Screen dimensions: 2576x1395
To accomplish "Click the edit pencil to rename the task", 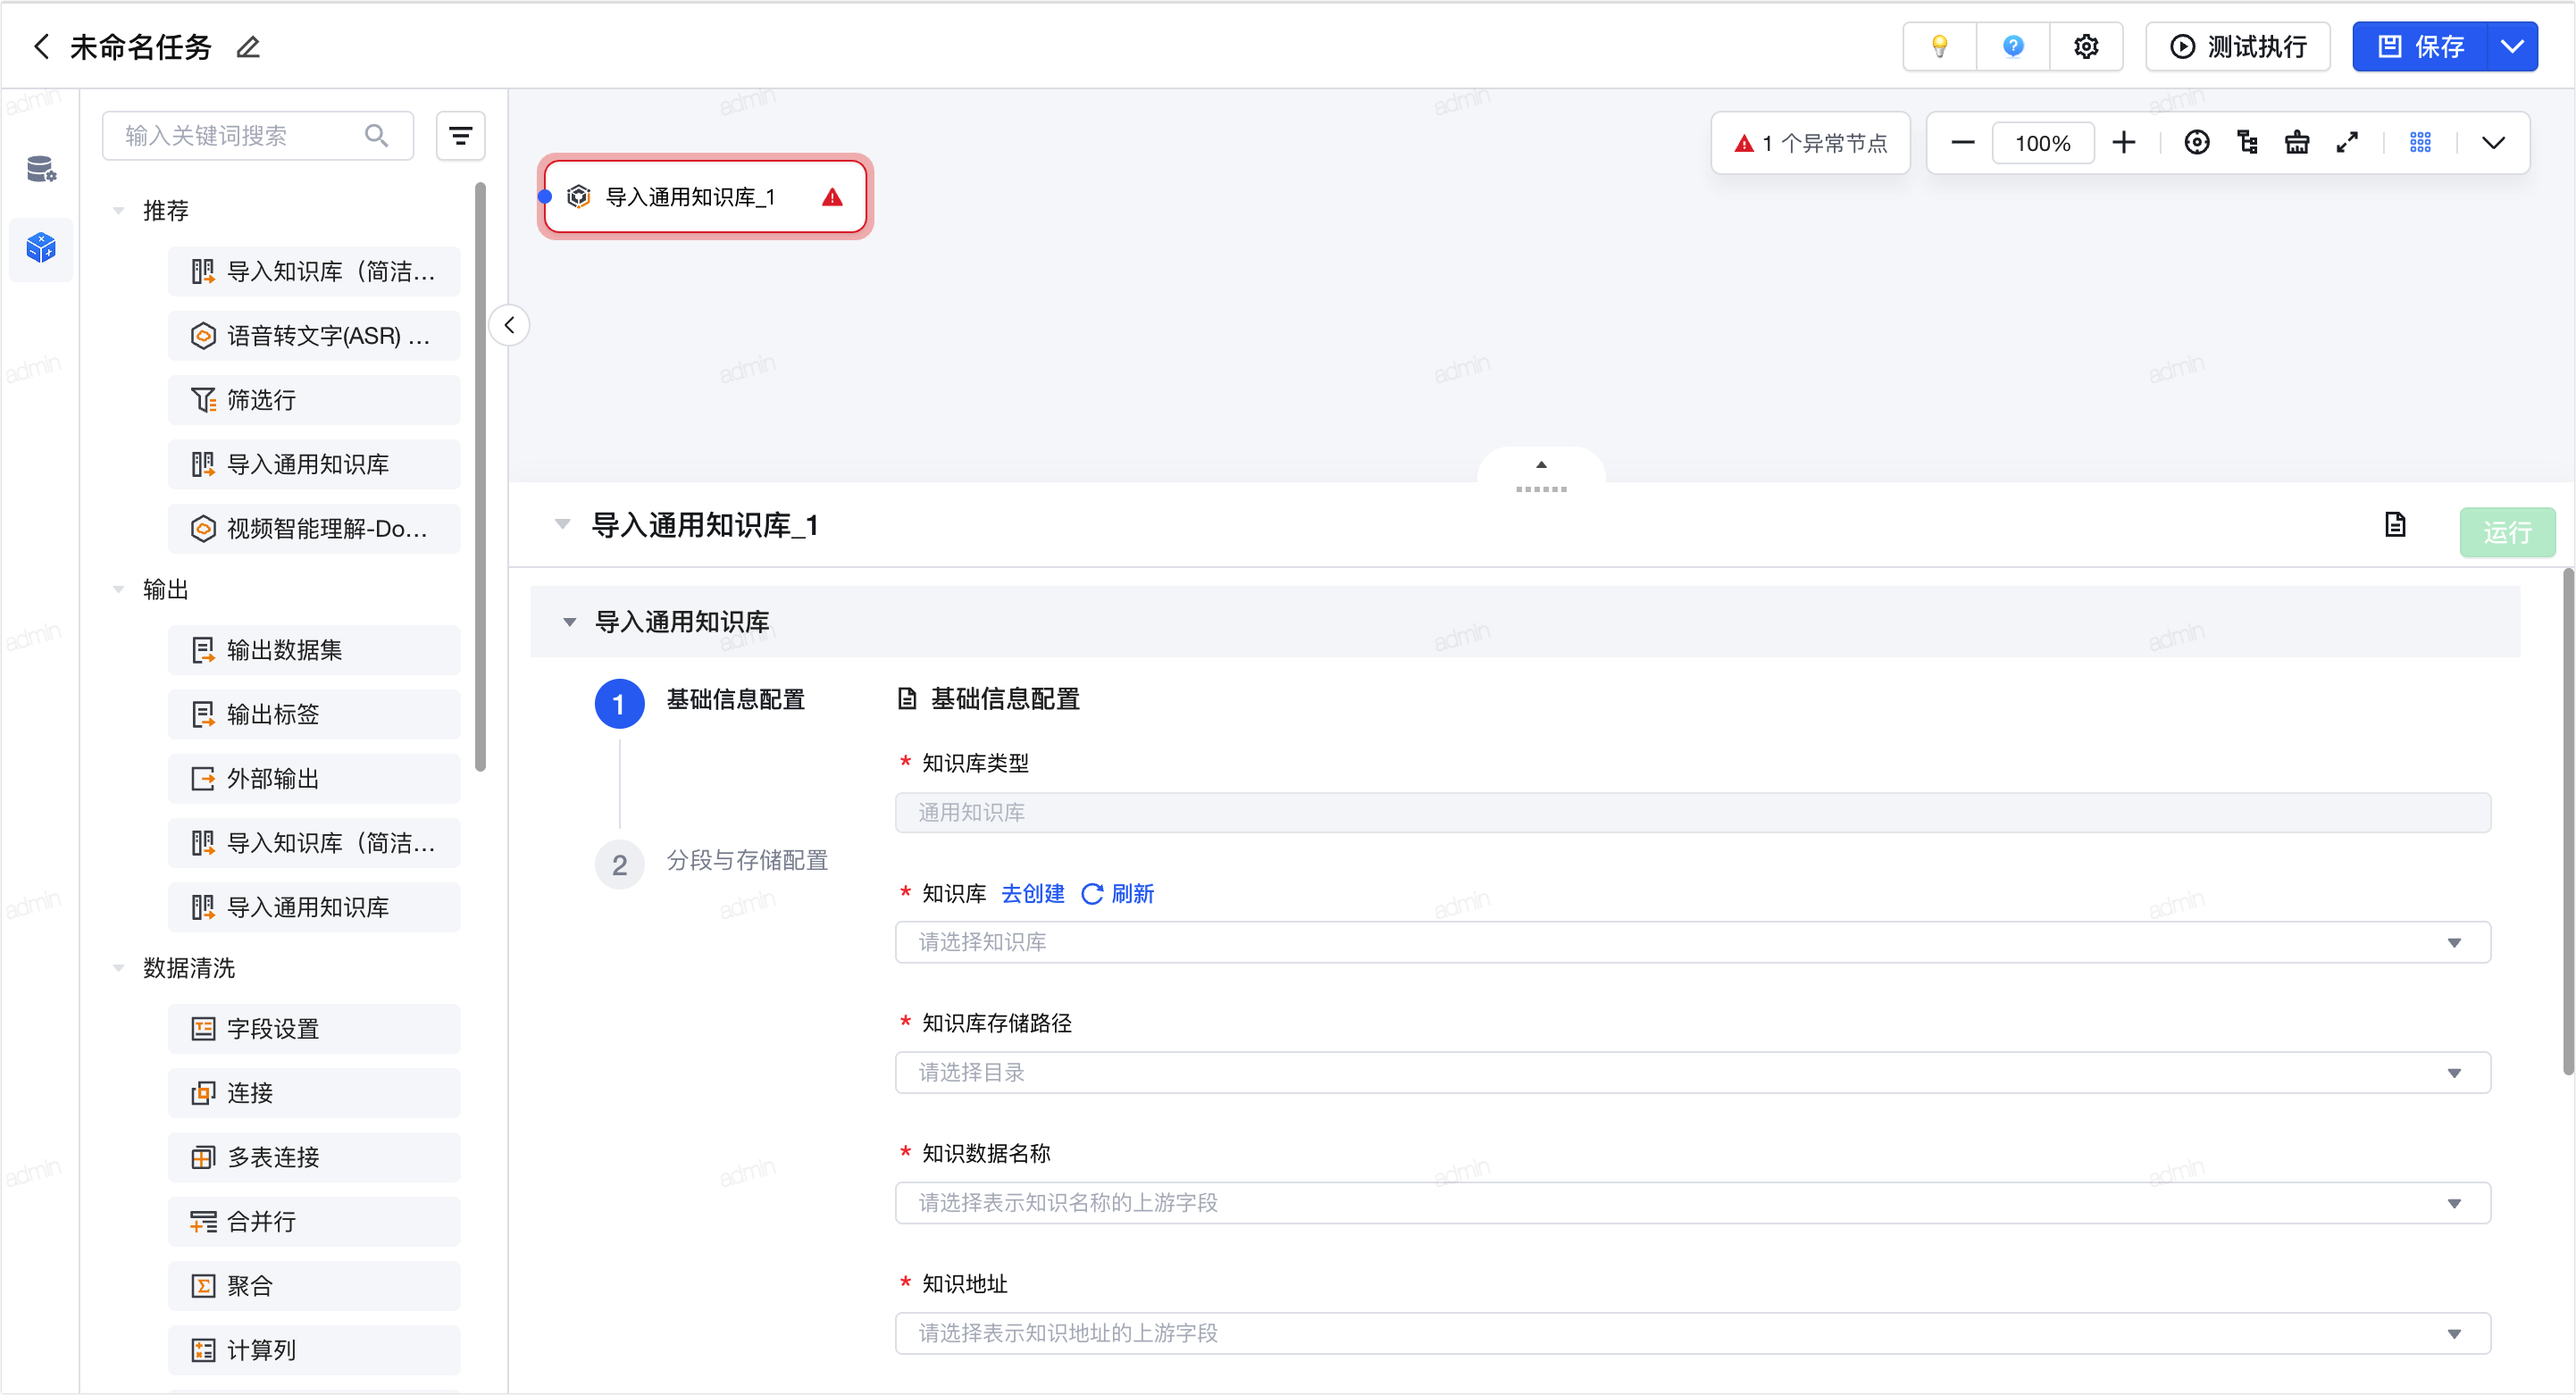I will click(x=248, y=47).
